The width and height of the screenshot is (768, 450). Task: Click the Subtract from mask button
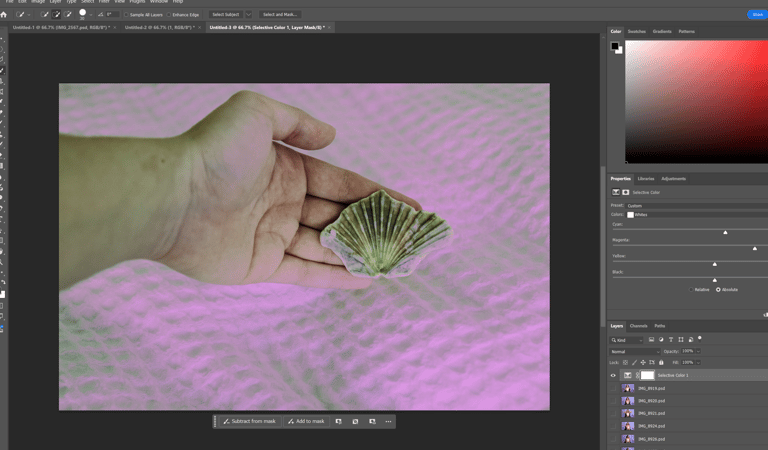click(250, 421)
